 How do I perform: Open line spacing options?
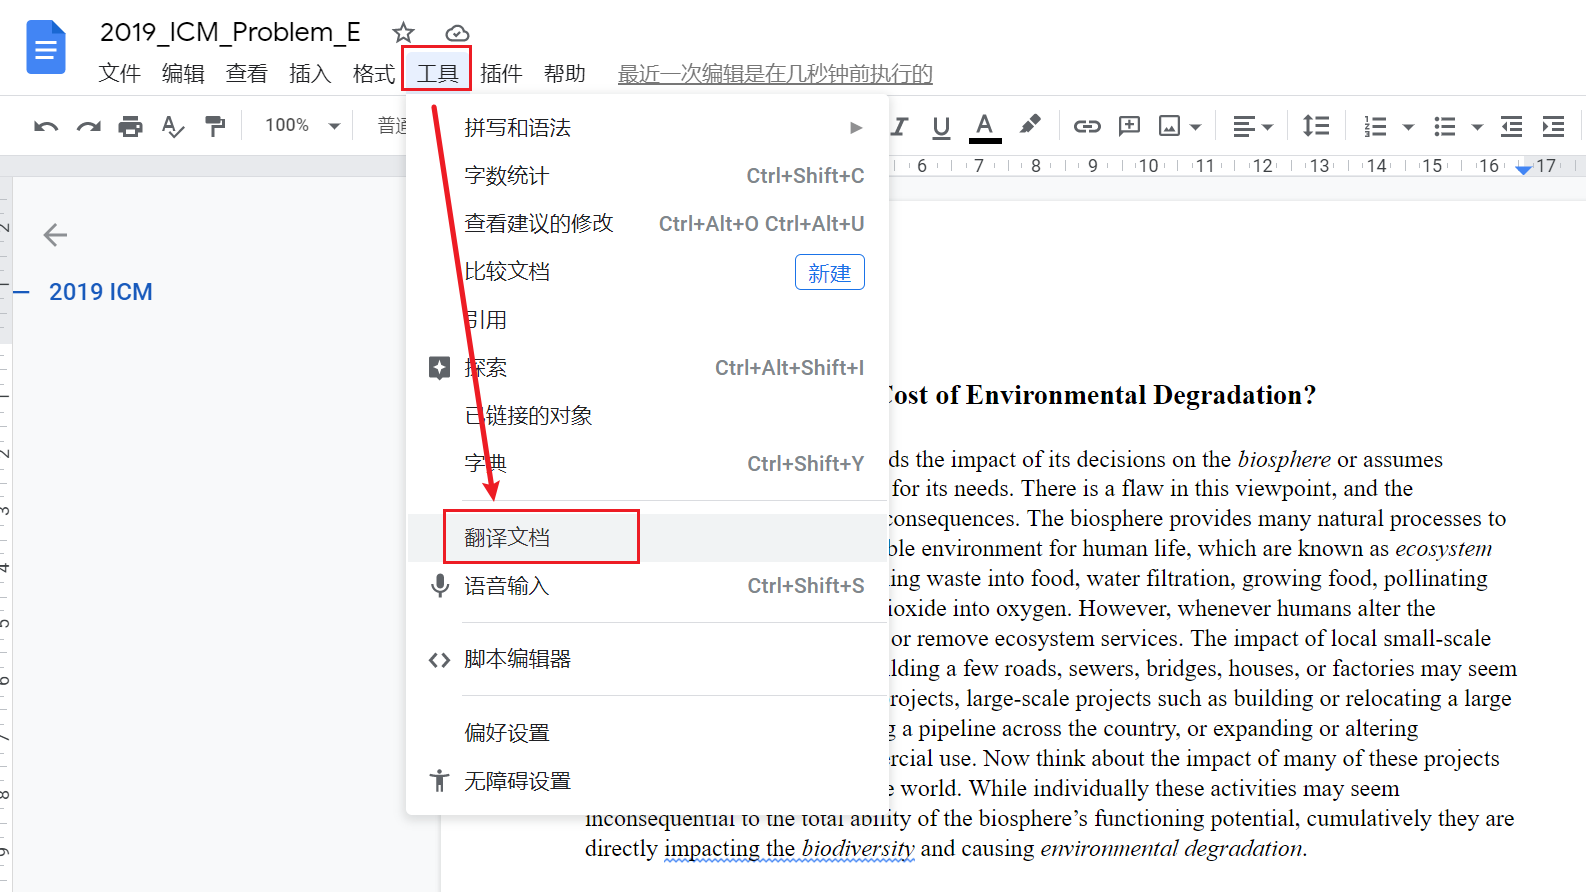coord(1316,126)
